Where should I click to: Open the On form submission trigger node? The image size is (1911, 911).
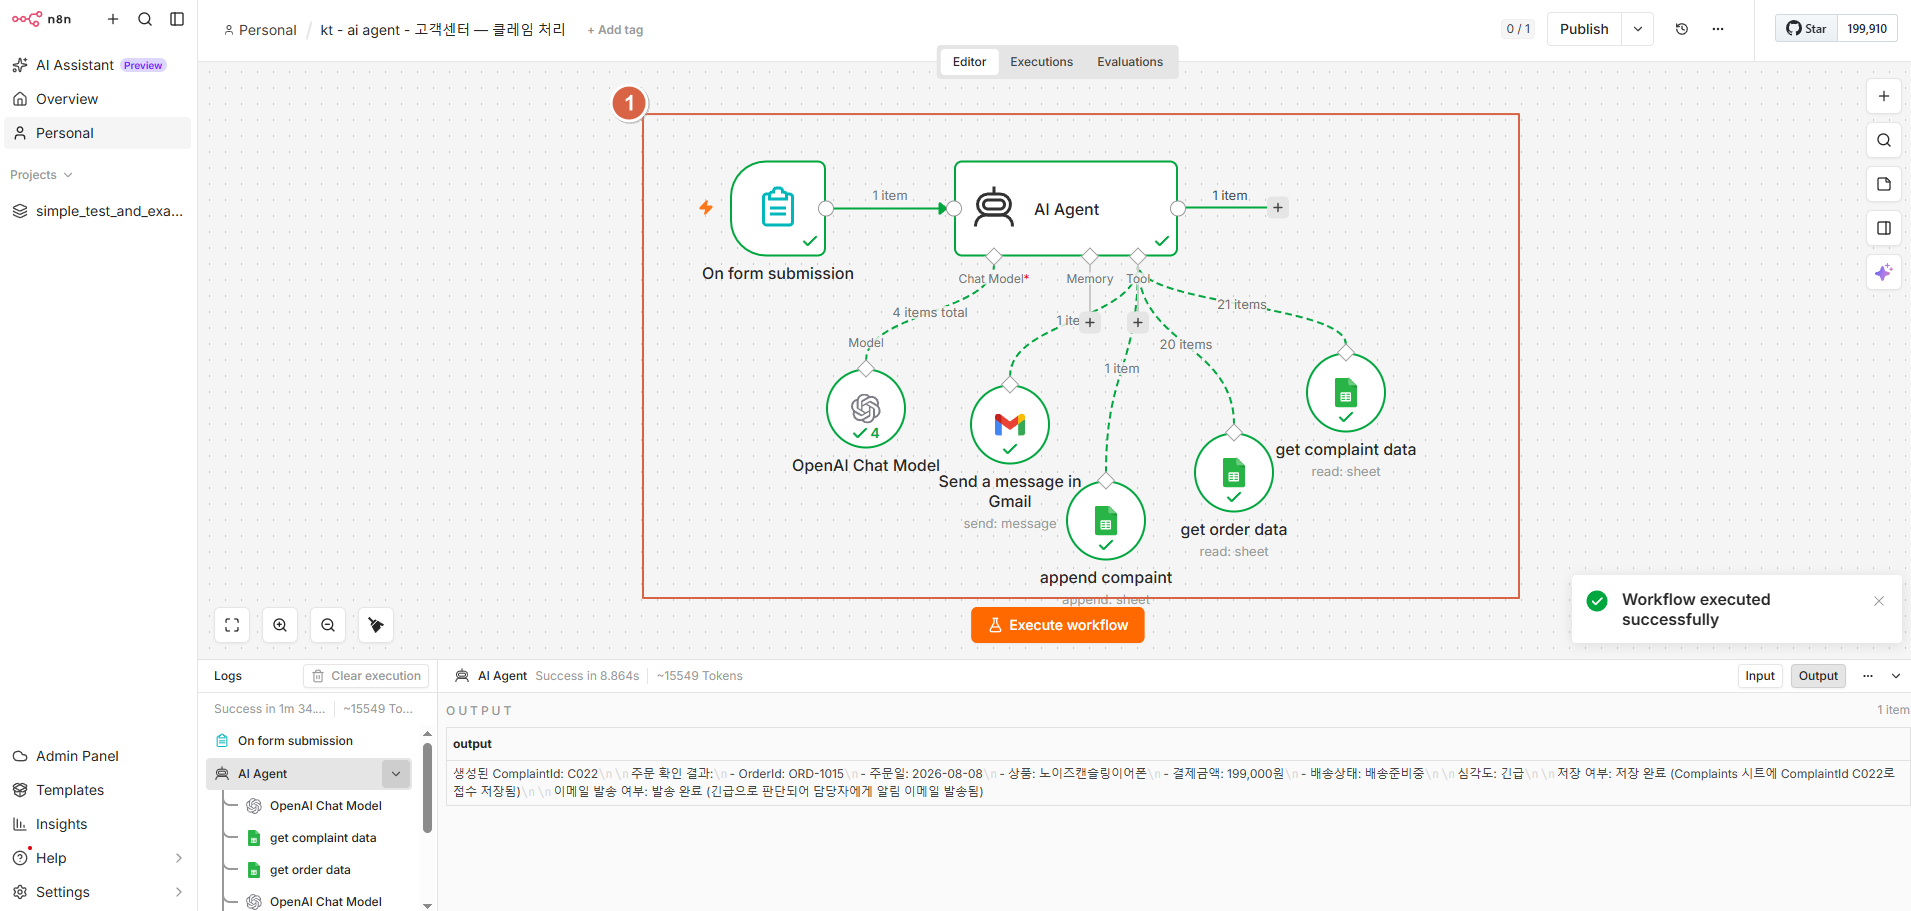[x=778, y=209]
